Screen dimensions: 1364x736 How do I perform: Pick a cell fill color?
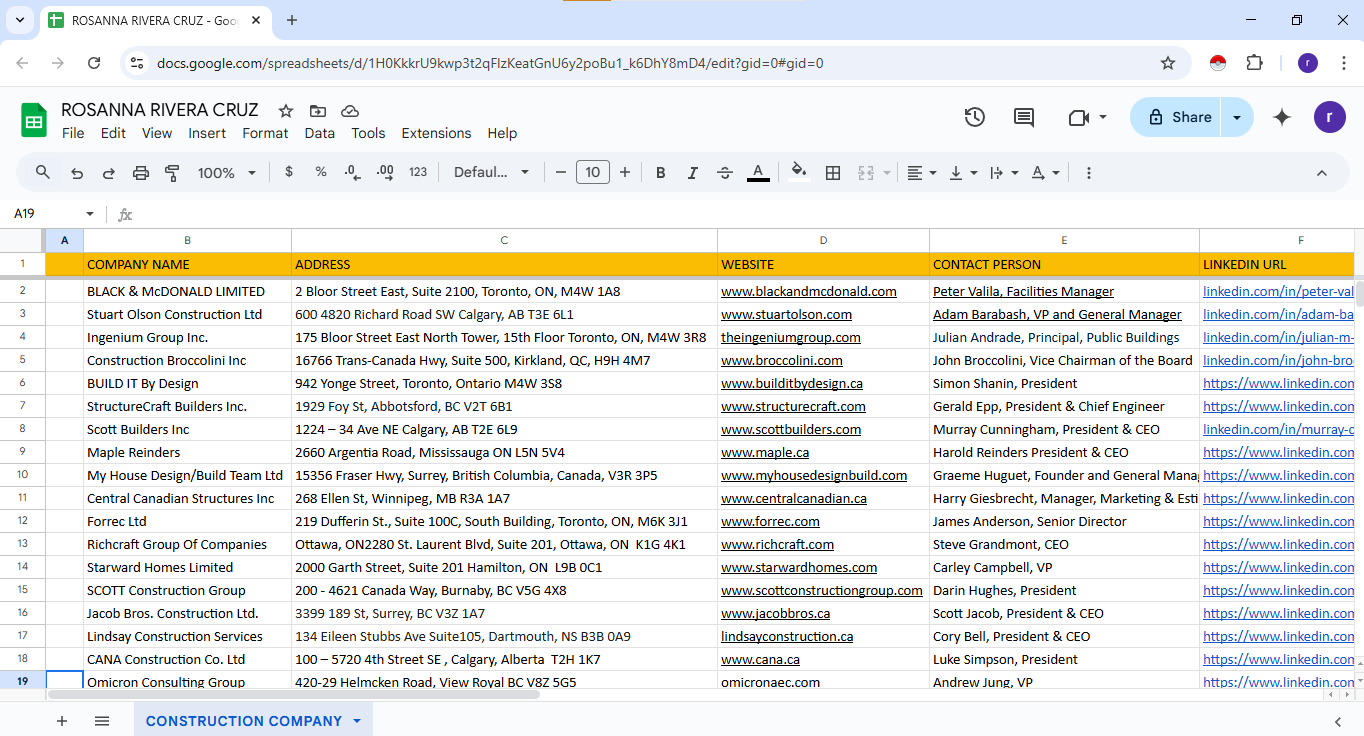(x=799, y=172)
